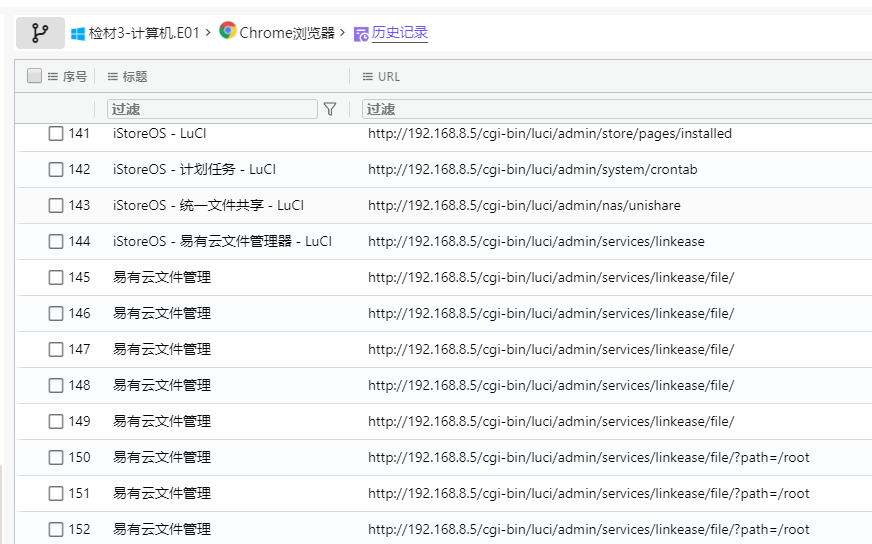
Task: Click the Chrome browser icon in breadcrumb
Action: click(228, 32)
